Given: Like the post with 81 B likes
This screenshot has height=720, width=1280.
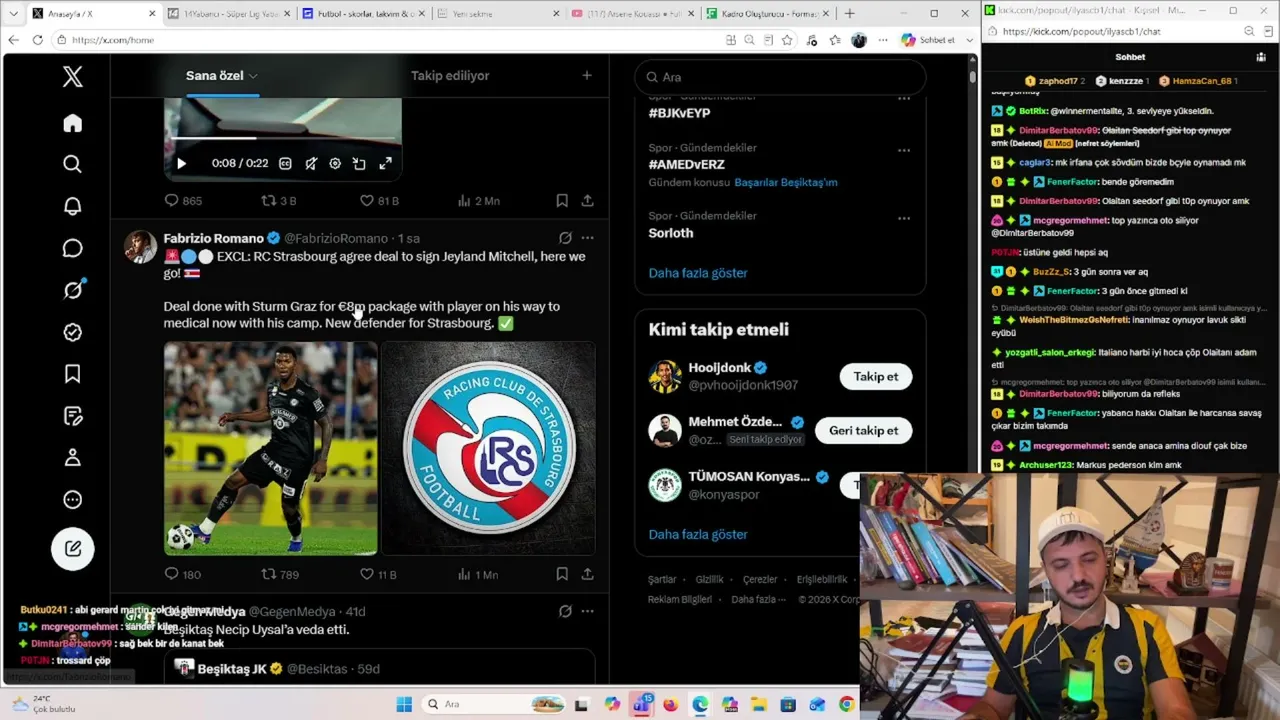Looking at the screenshot, I should tap(379, 200).
